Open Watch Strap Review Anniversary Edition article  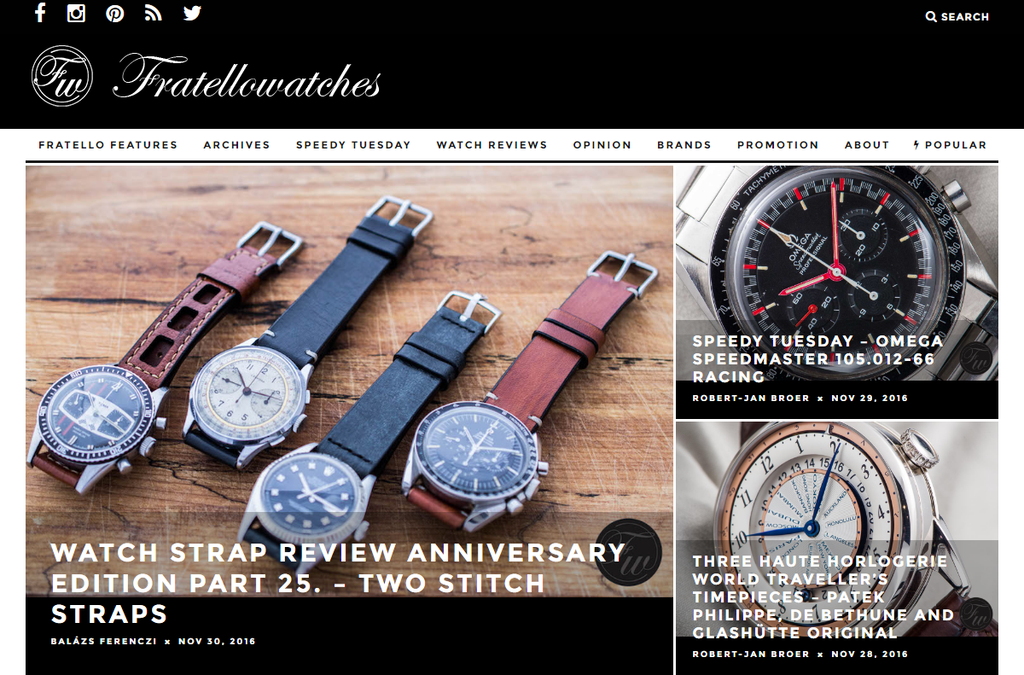(x=338, y=583)
